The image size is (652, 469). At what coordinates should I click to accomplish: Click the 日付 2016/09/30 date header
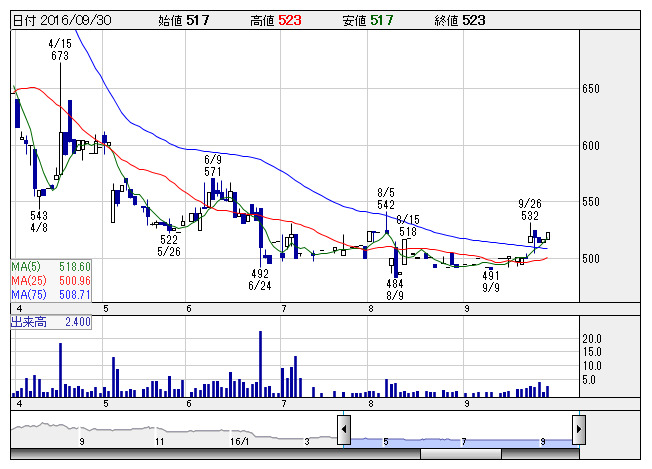[61, 19]
